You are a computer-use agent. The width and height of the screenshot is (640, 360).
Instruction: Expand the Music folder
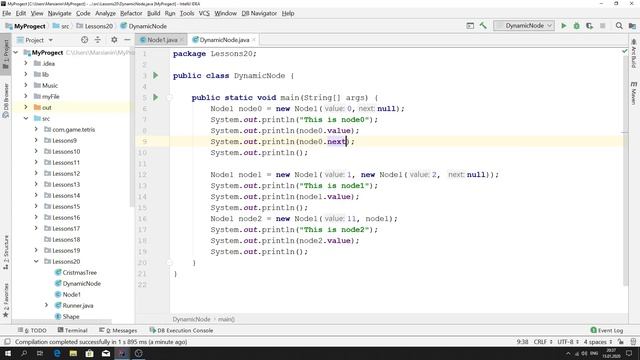tap(26, 85)
